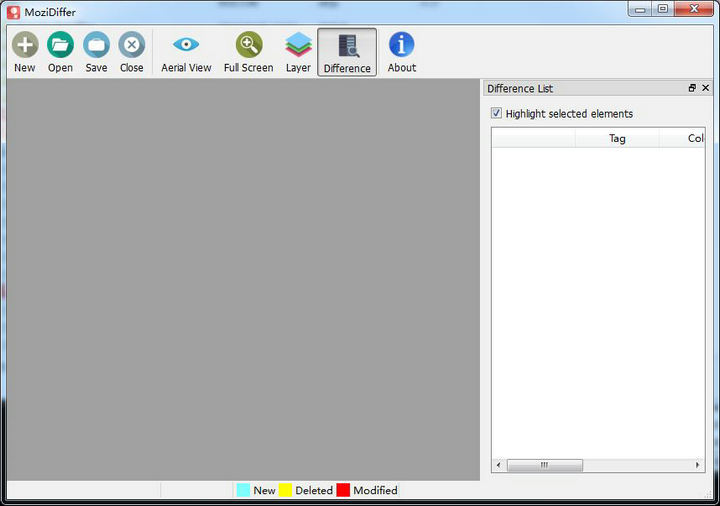Click the New file toolbar icon

click(25, 46)
